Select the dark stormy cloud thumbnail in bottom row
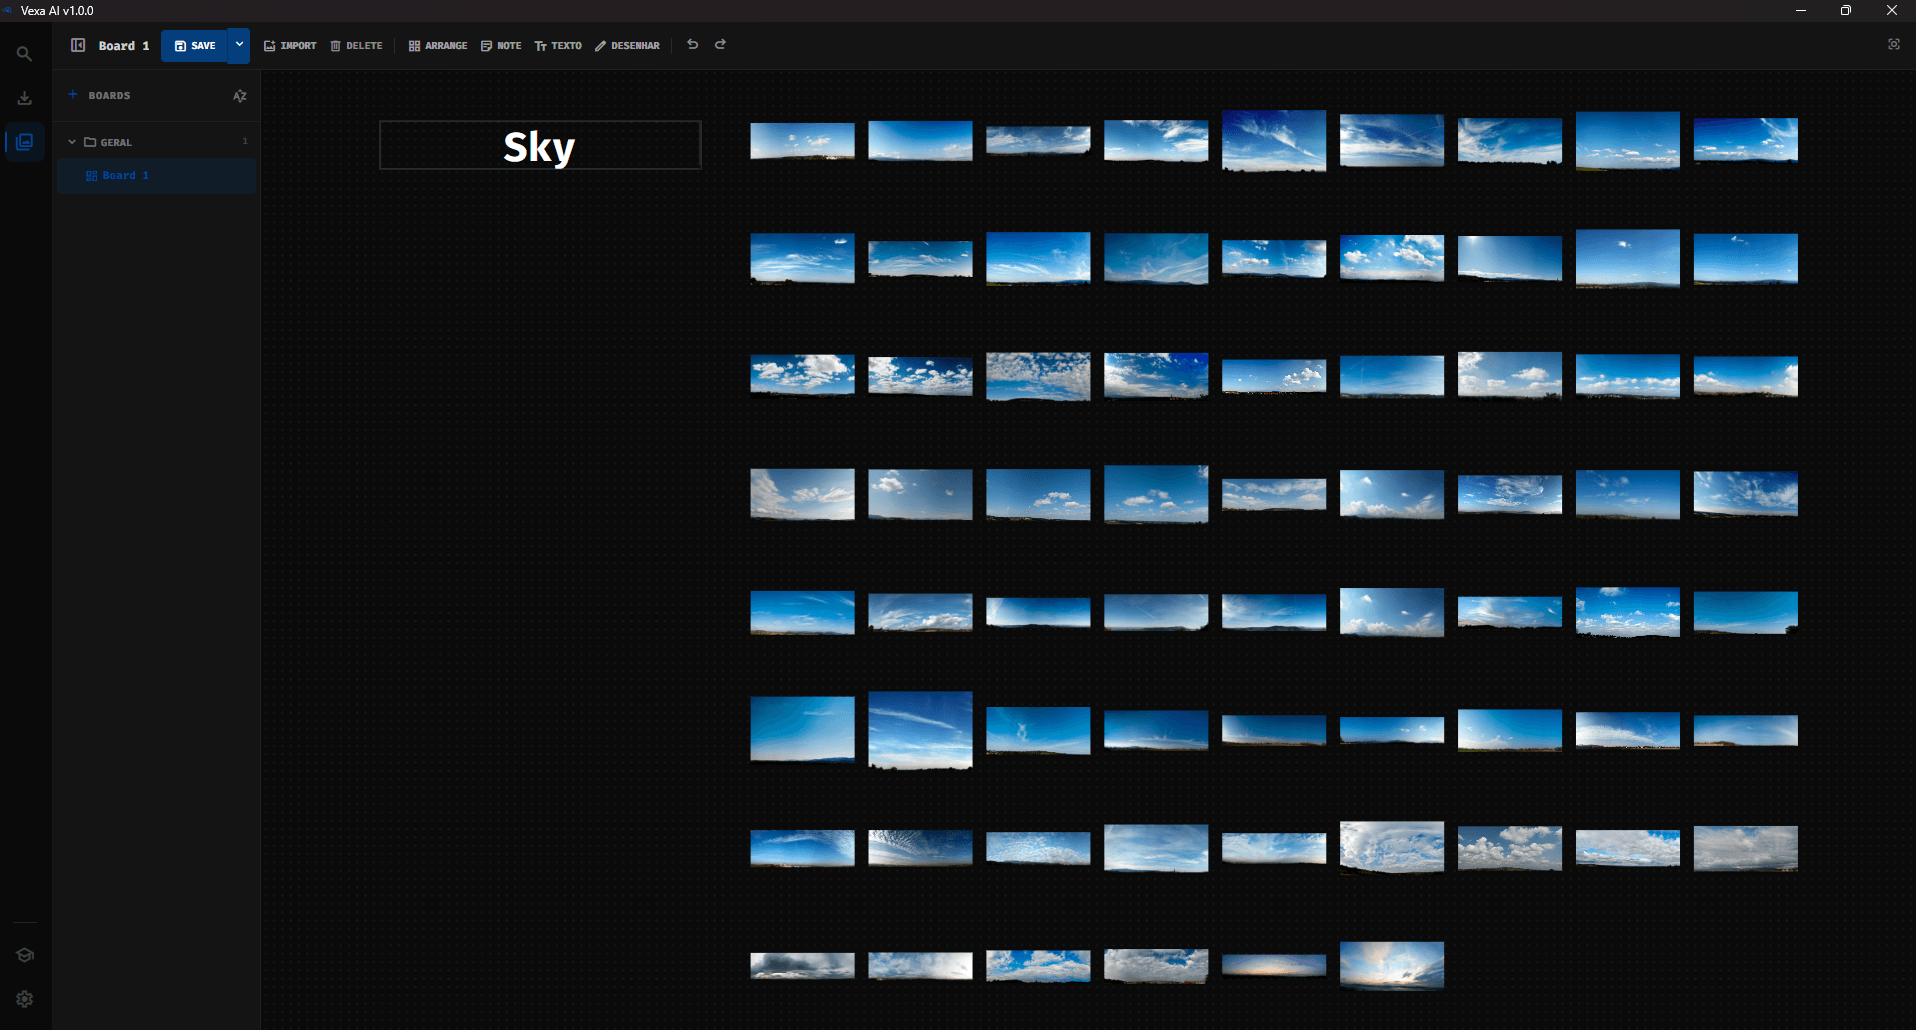Viewport: 1916px width, 1030px height. click(x=802, y=965)
